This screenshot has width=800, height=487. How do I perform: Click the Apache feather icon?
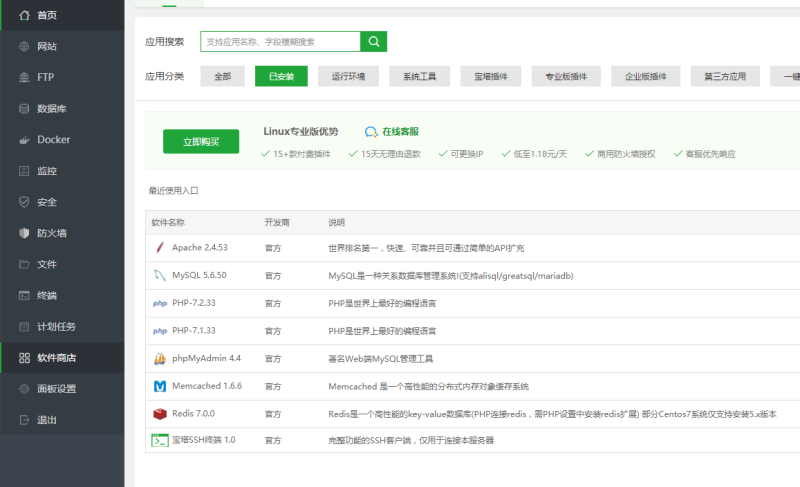pos(160,248)
